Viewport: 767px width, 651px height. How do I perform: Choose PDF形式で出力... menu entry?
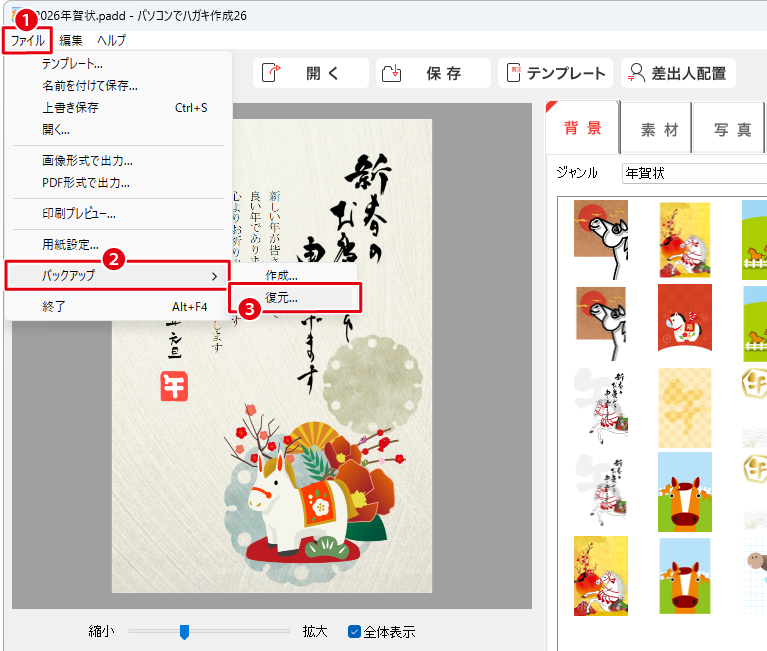coord(86,182)
